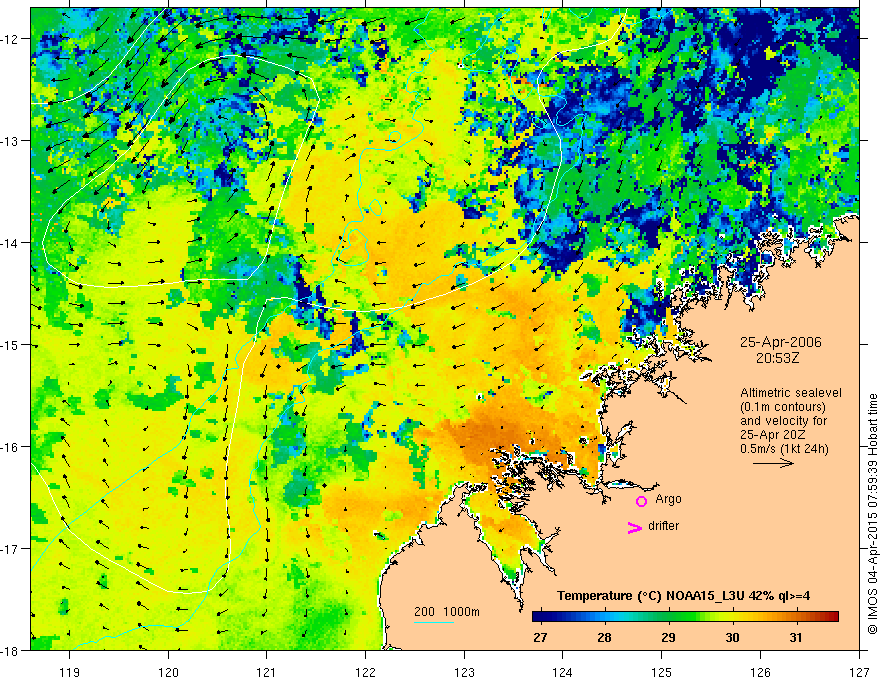This screenshot has height=680, width=880.
Task: Click the color bar value 27
Action: [x=540, y=638]
